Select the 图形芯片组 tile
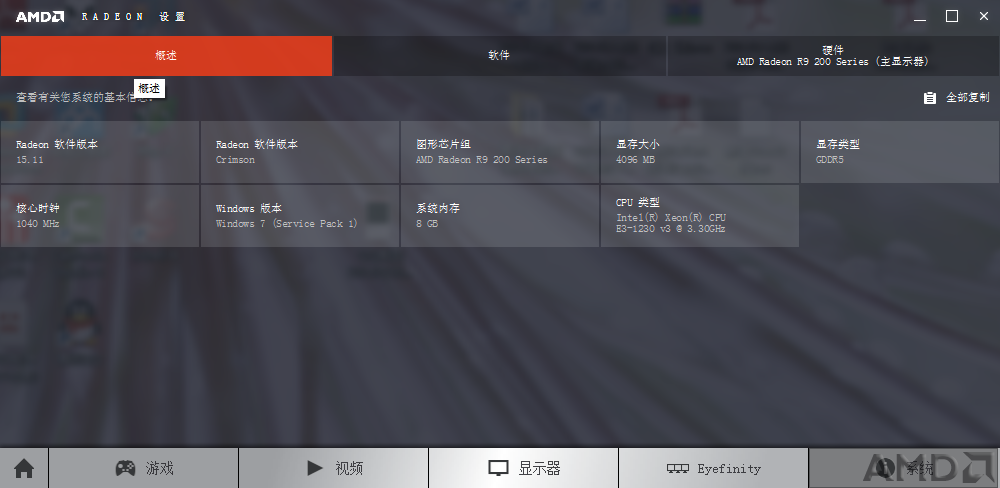This screenshot has width=1000, height=488. tap(500, 152)
